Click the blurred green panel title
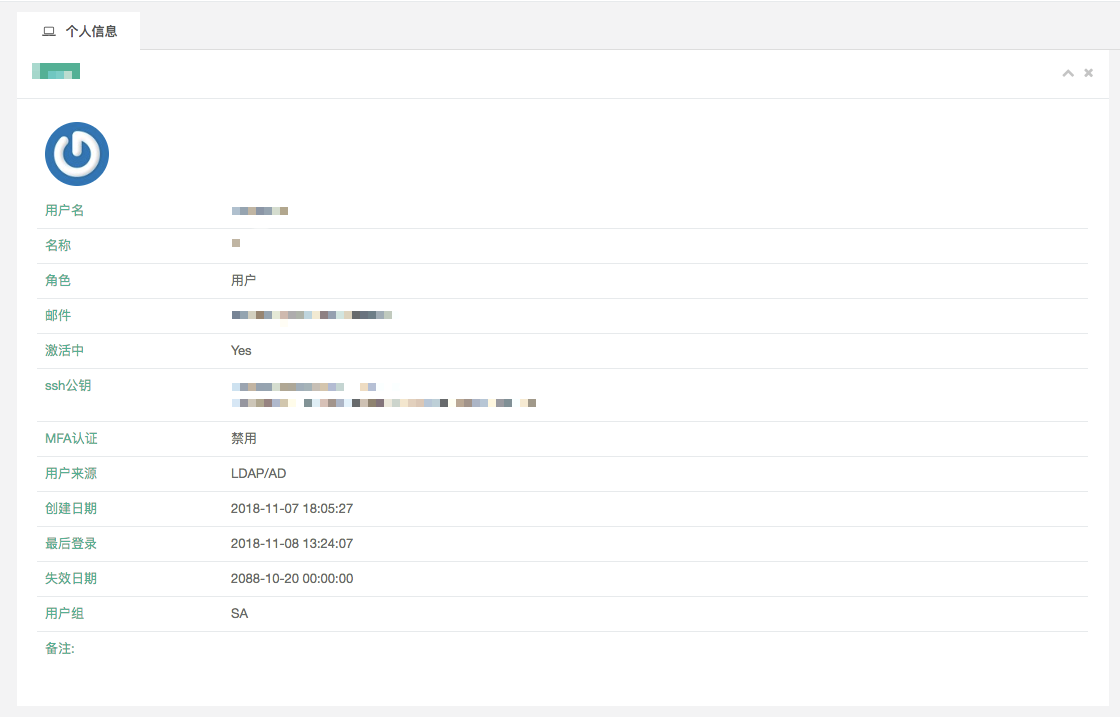This screenshot has width=1120, height=717. click(56, 71)
